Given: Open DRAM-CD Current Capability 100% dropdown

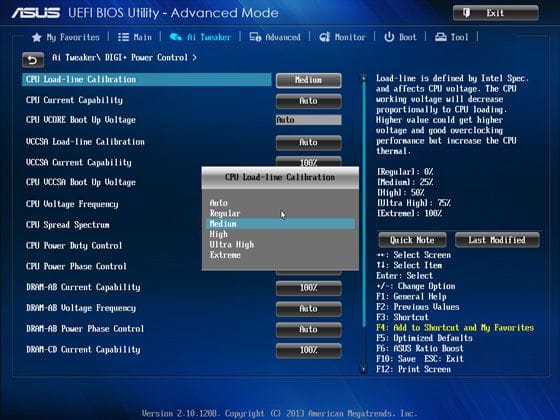Looking at the screenshot, I should tap(309, 350).
